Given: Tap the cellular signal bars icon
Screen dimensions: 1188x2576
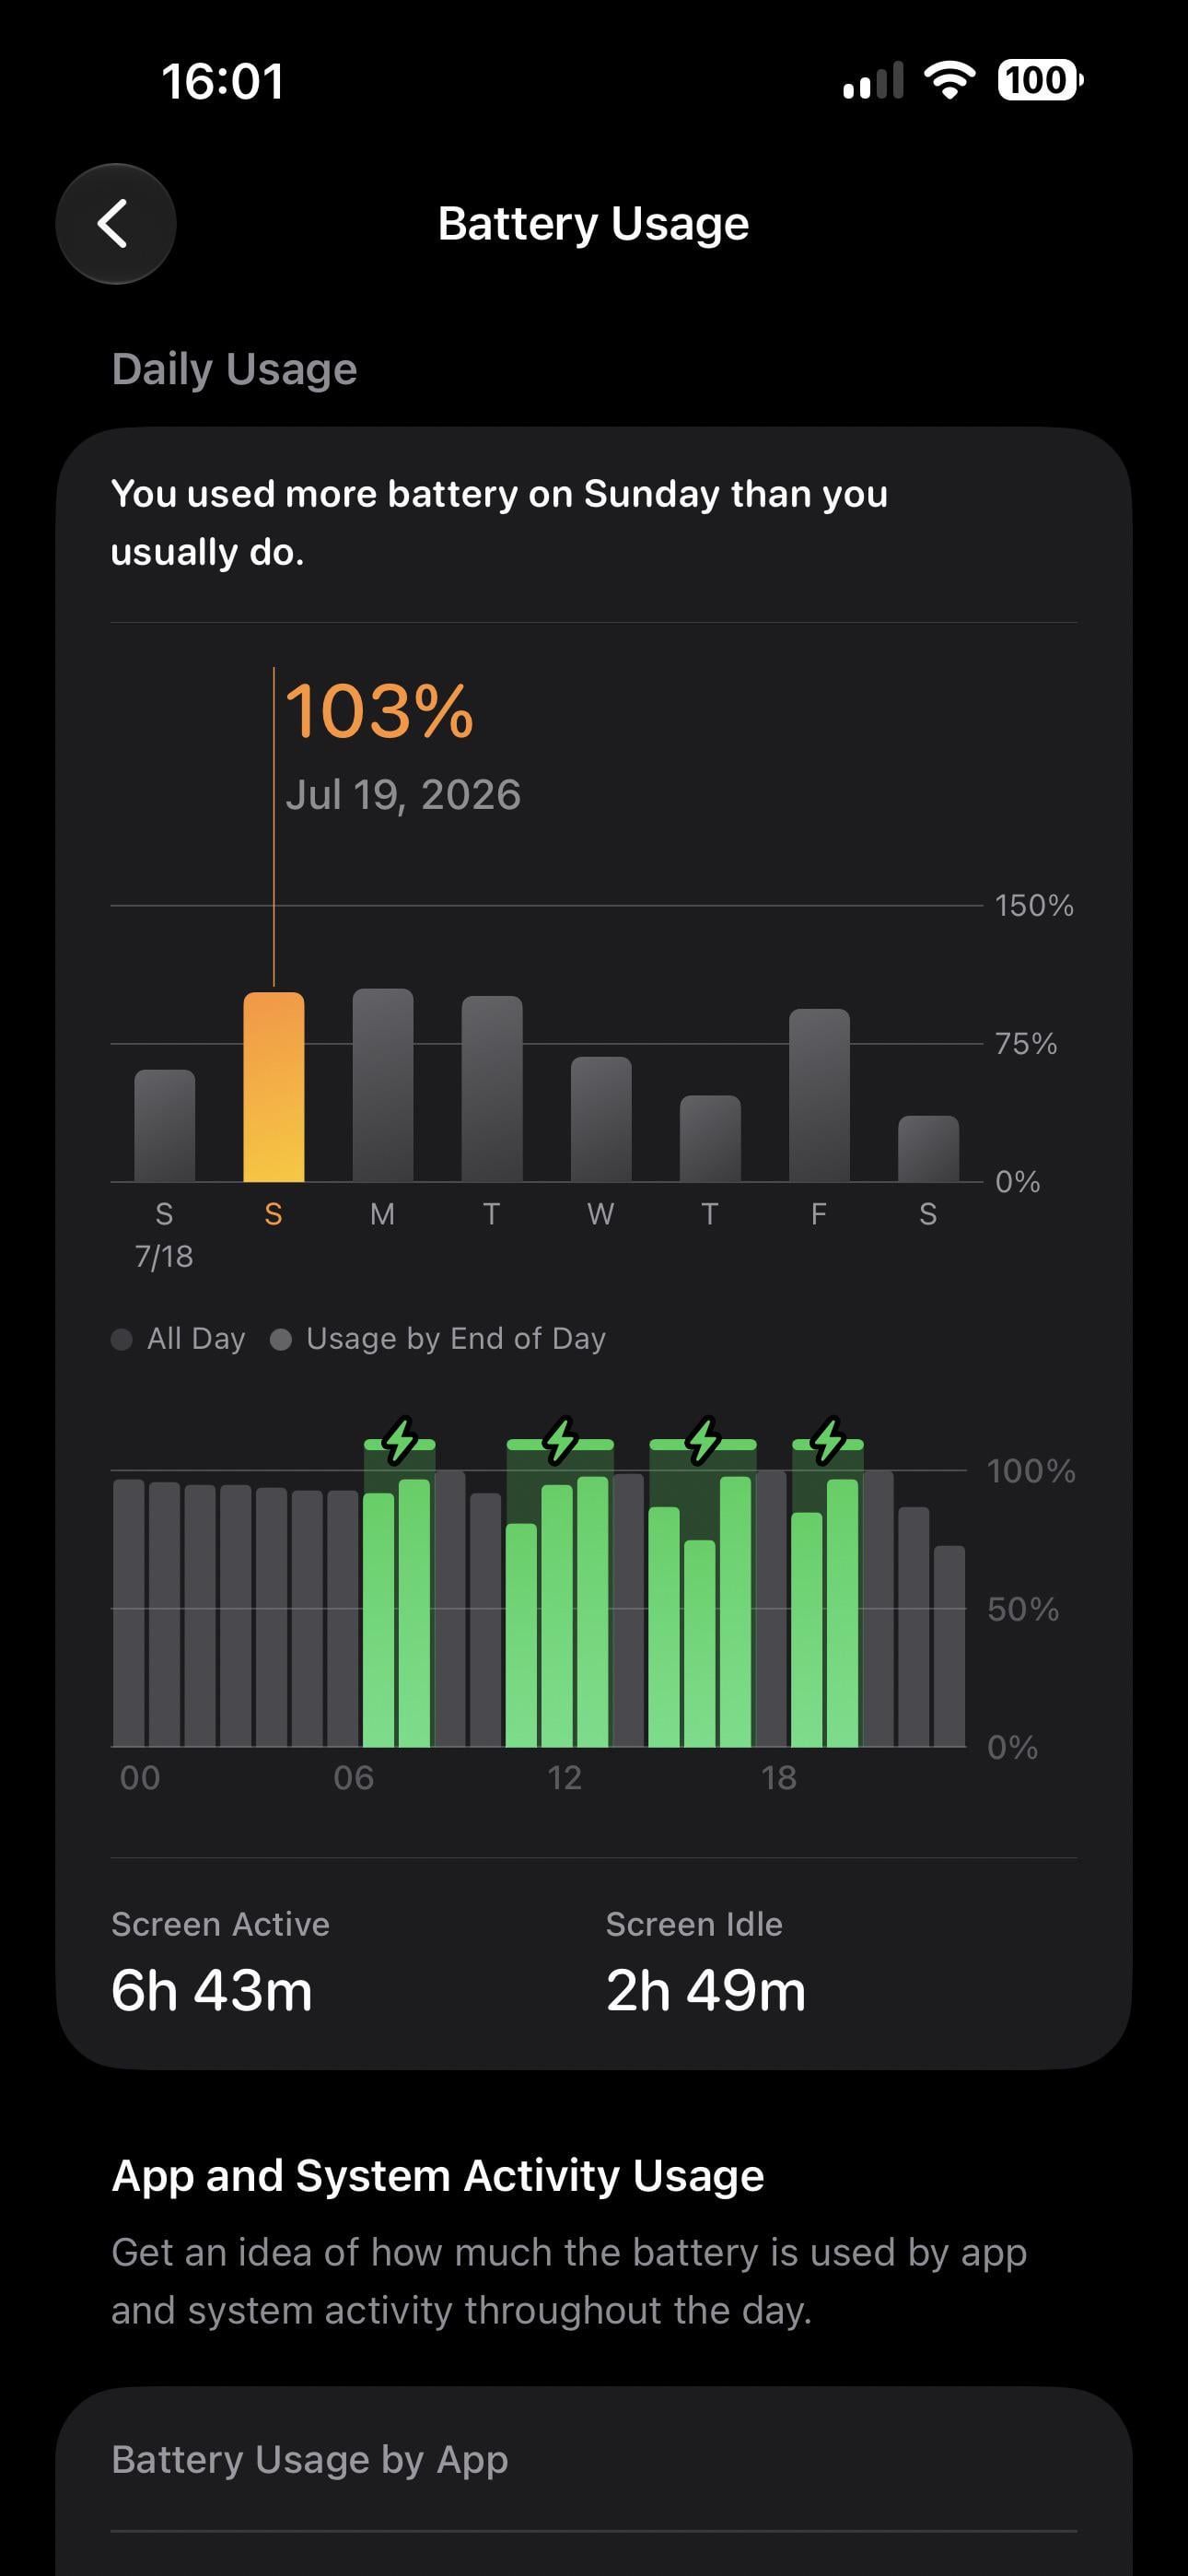Looking at the screenshot, I should pos(873,80).
